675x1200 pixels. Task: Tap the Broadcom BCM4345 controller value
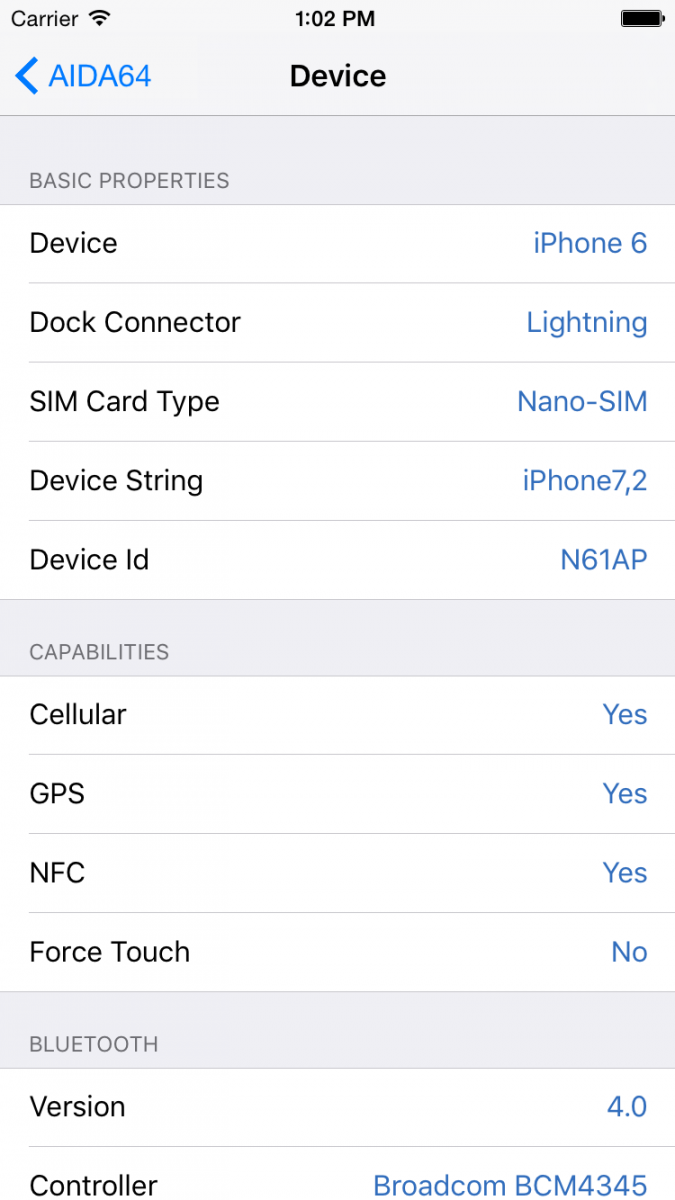click(x=510, y=1185)
